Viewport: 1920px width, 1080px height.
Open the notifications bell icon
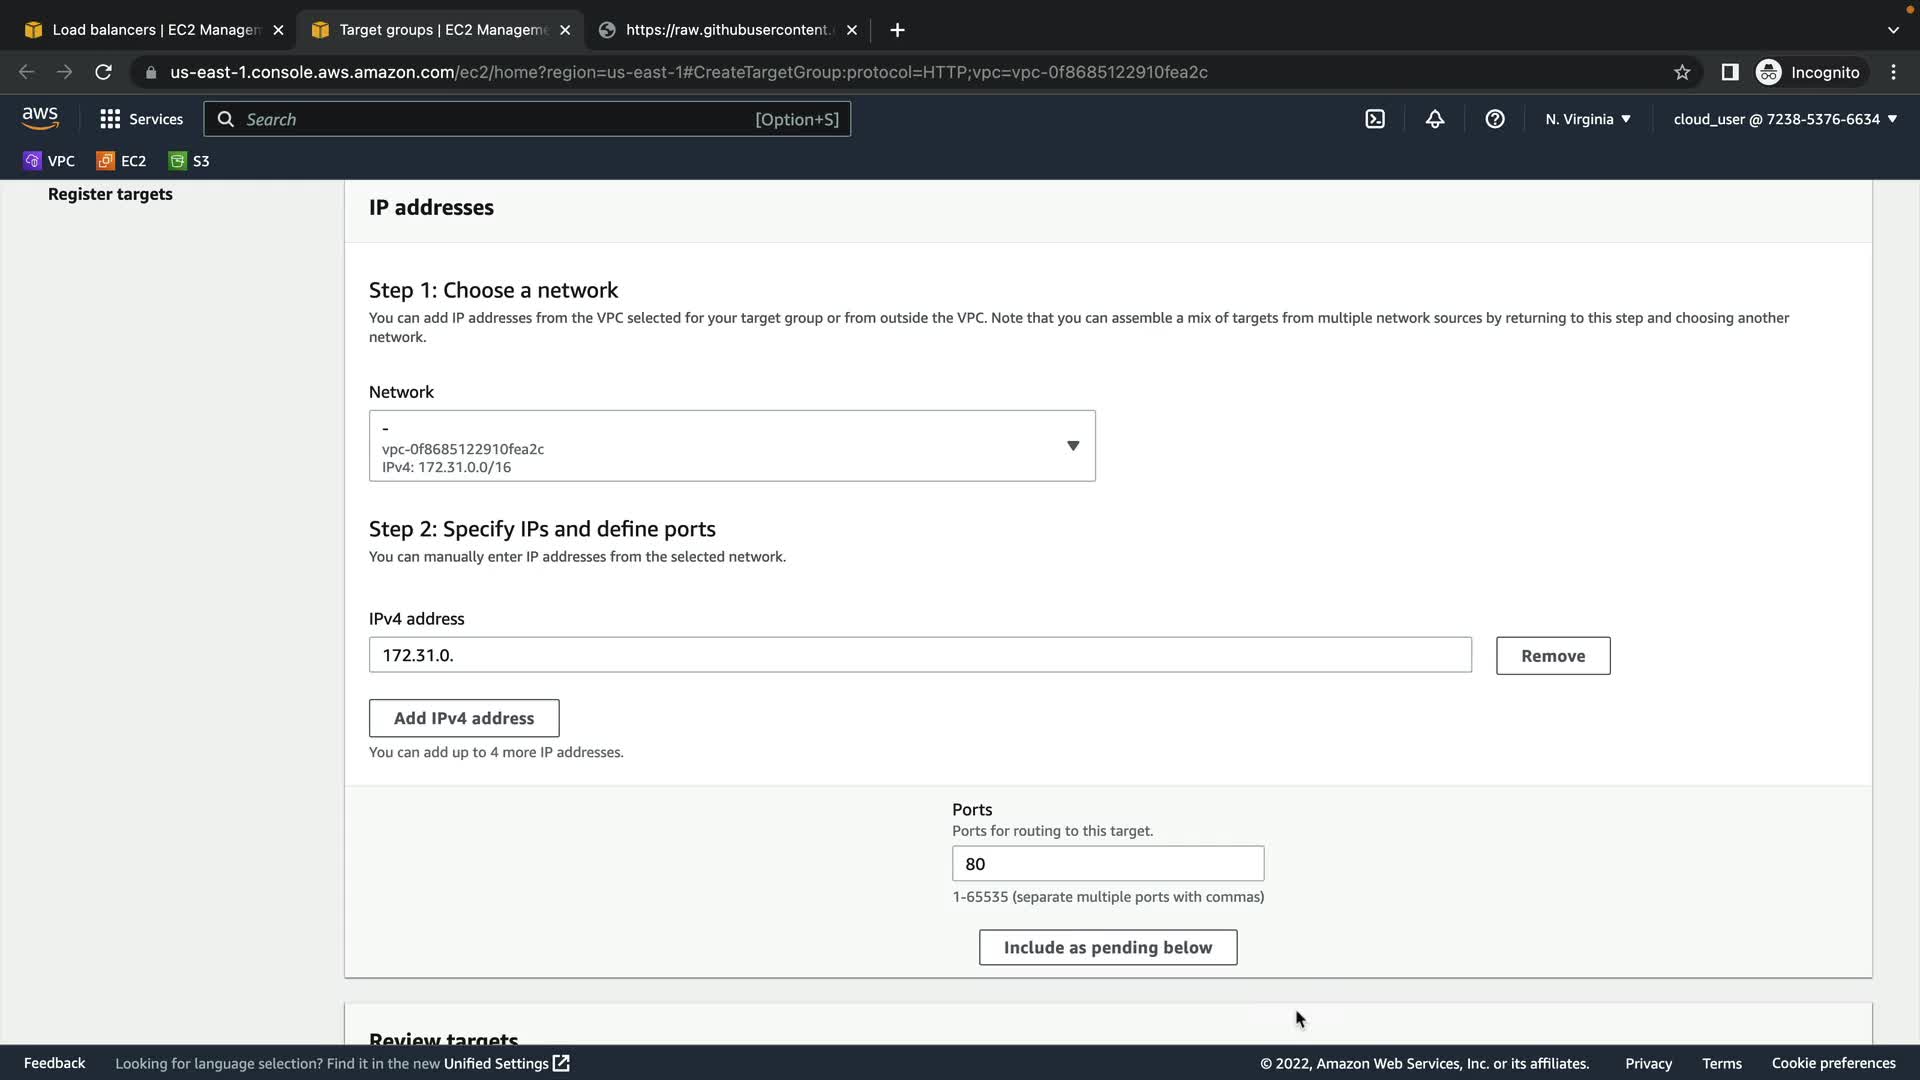point(1435,119)
